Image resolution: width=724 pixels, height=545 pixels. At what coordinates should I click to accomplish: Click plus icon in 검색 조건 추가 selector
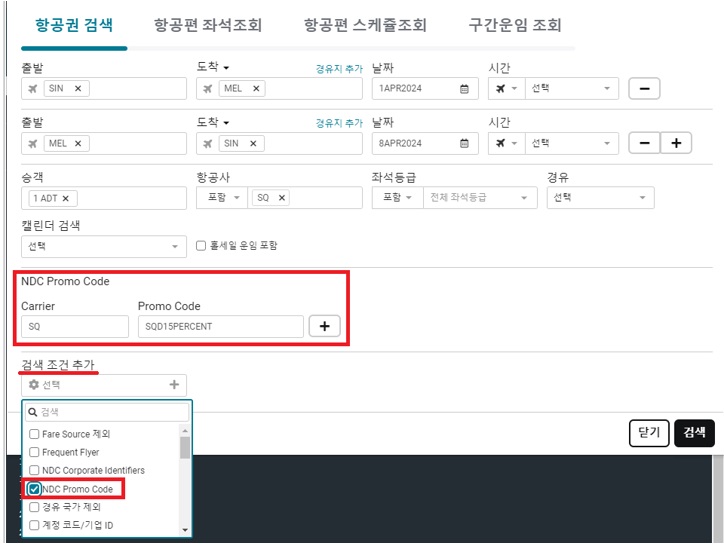[174, 384]
